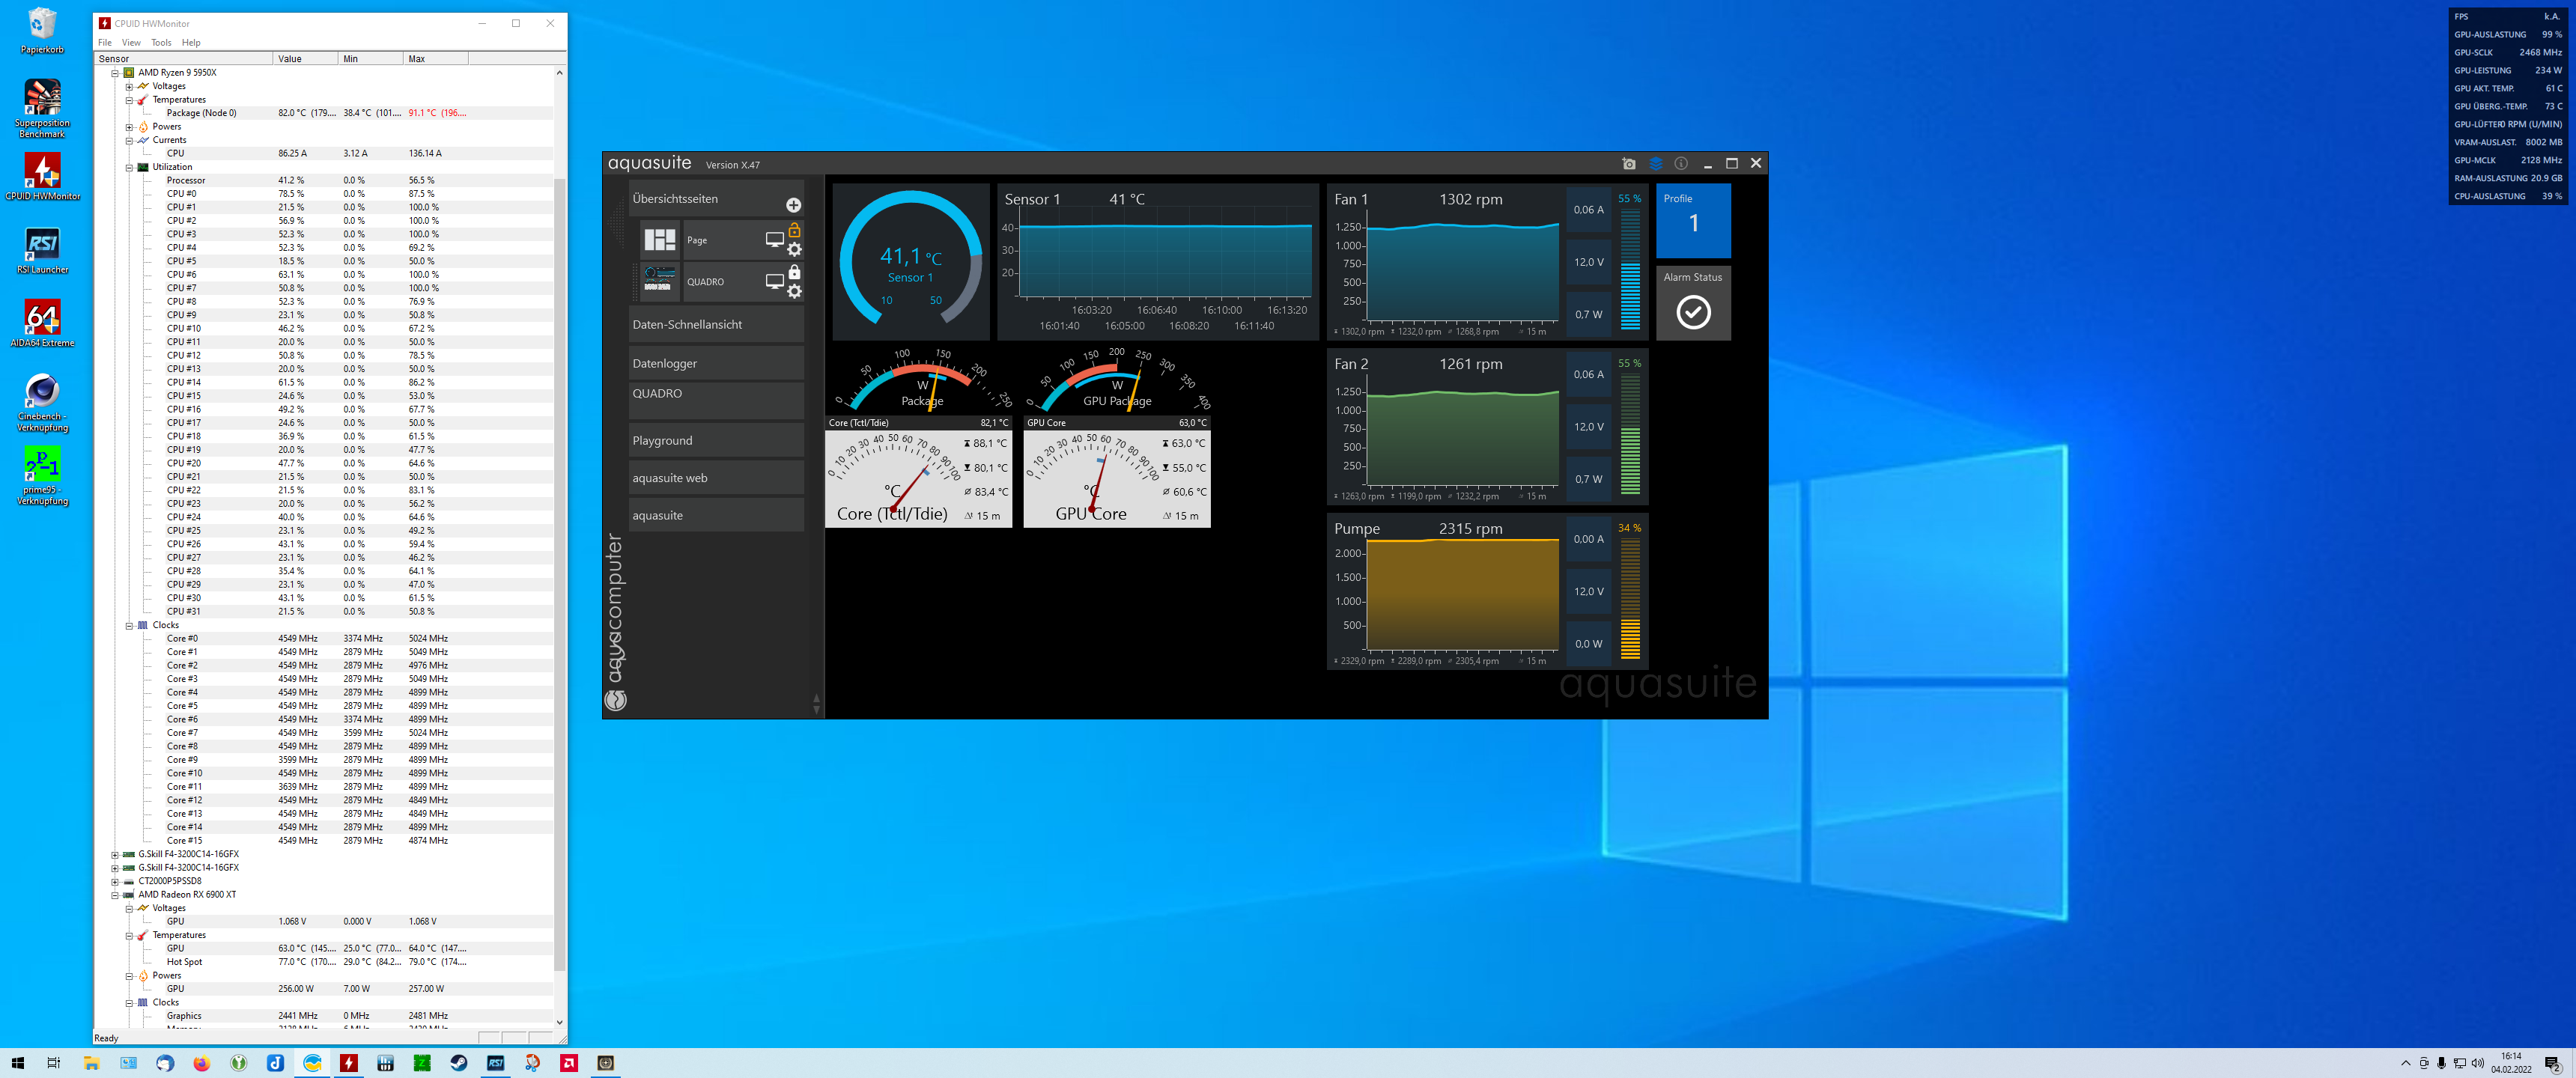
Task: Expand the Voltages node under Ryzen CPU
Action: [129, 87]
